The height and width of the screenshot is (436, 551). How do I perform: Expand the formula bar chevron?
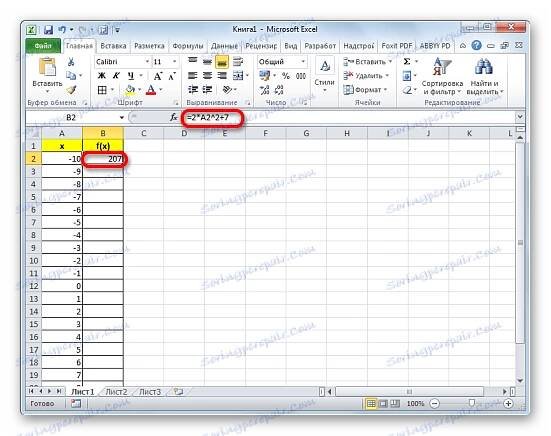[520, 117]
